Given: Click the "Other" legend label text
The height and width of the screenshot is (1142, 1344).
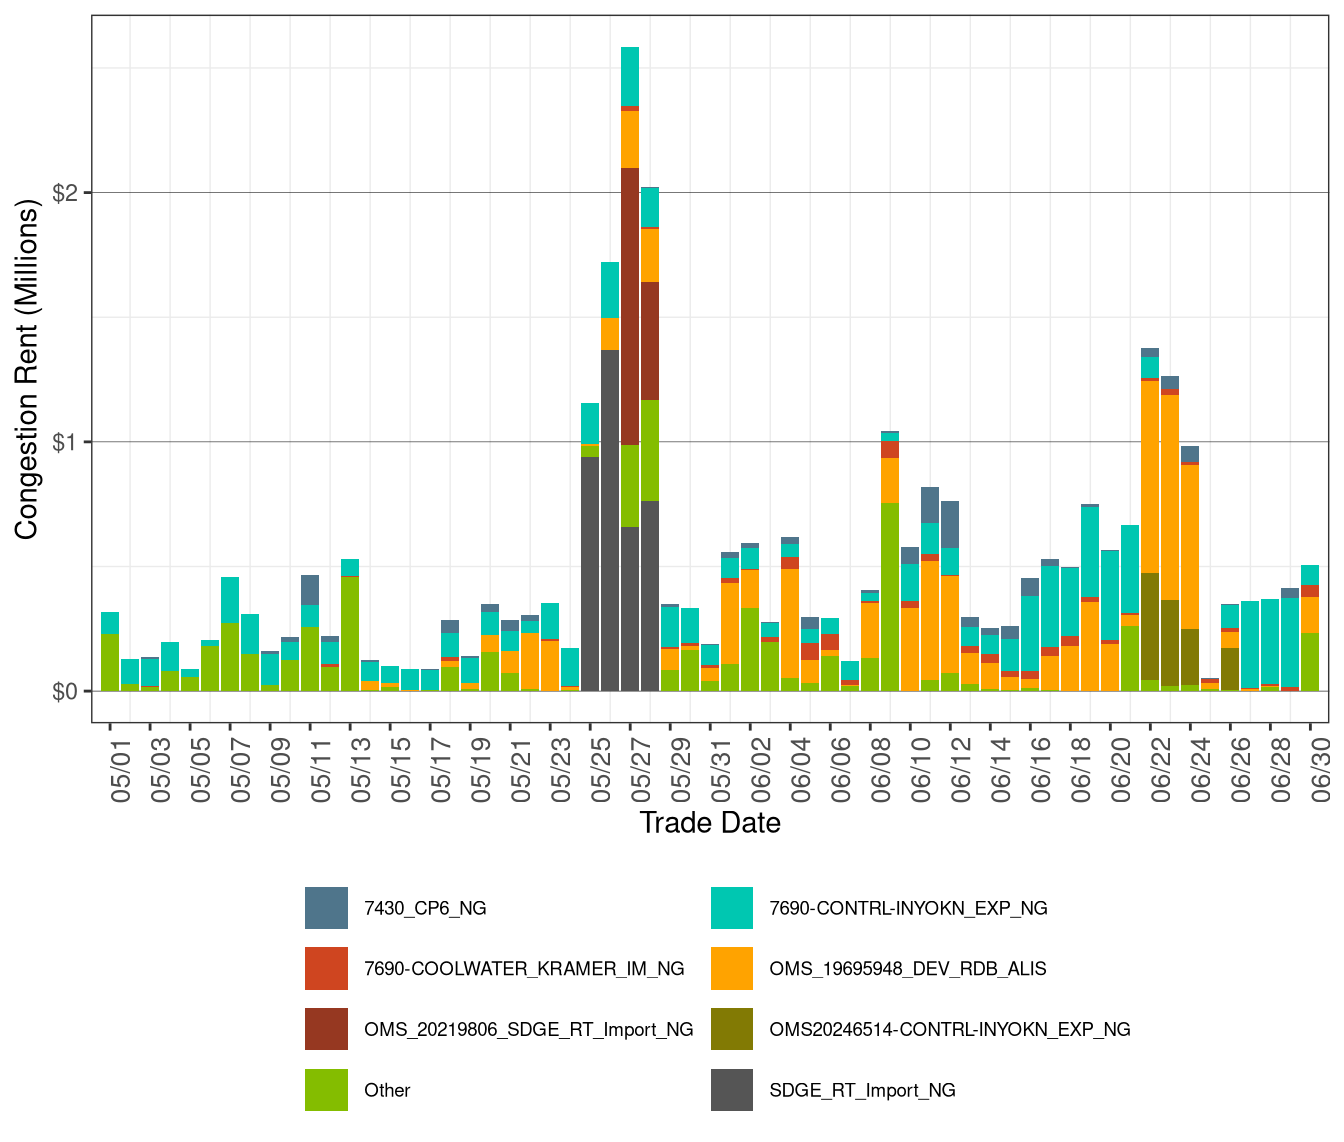Looking at the screenshot, I should point(387,1090).
